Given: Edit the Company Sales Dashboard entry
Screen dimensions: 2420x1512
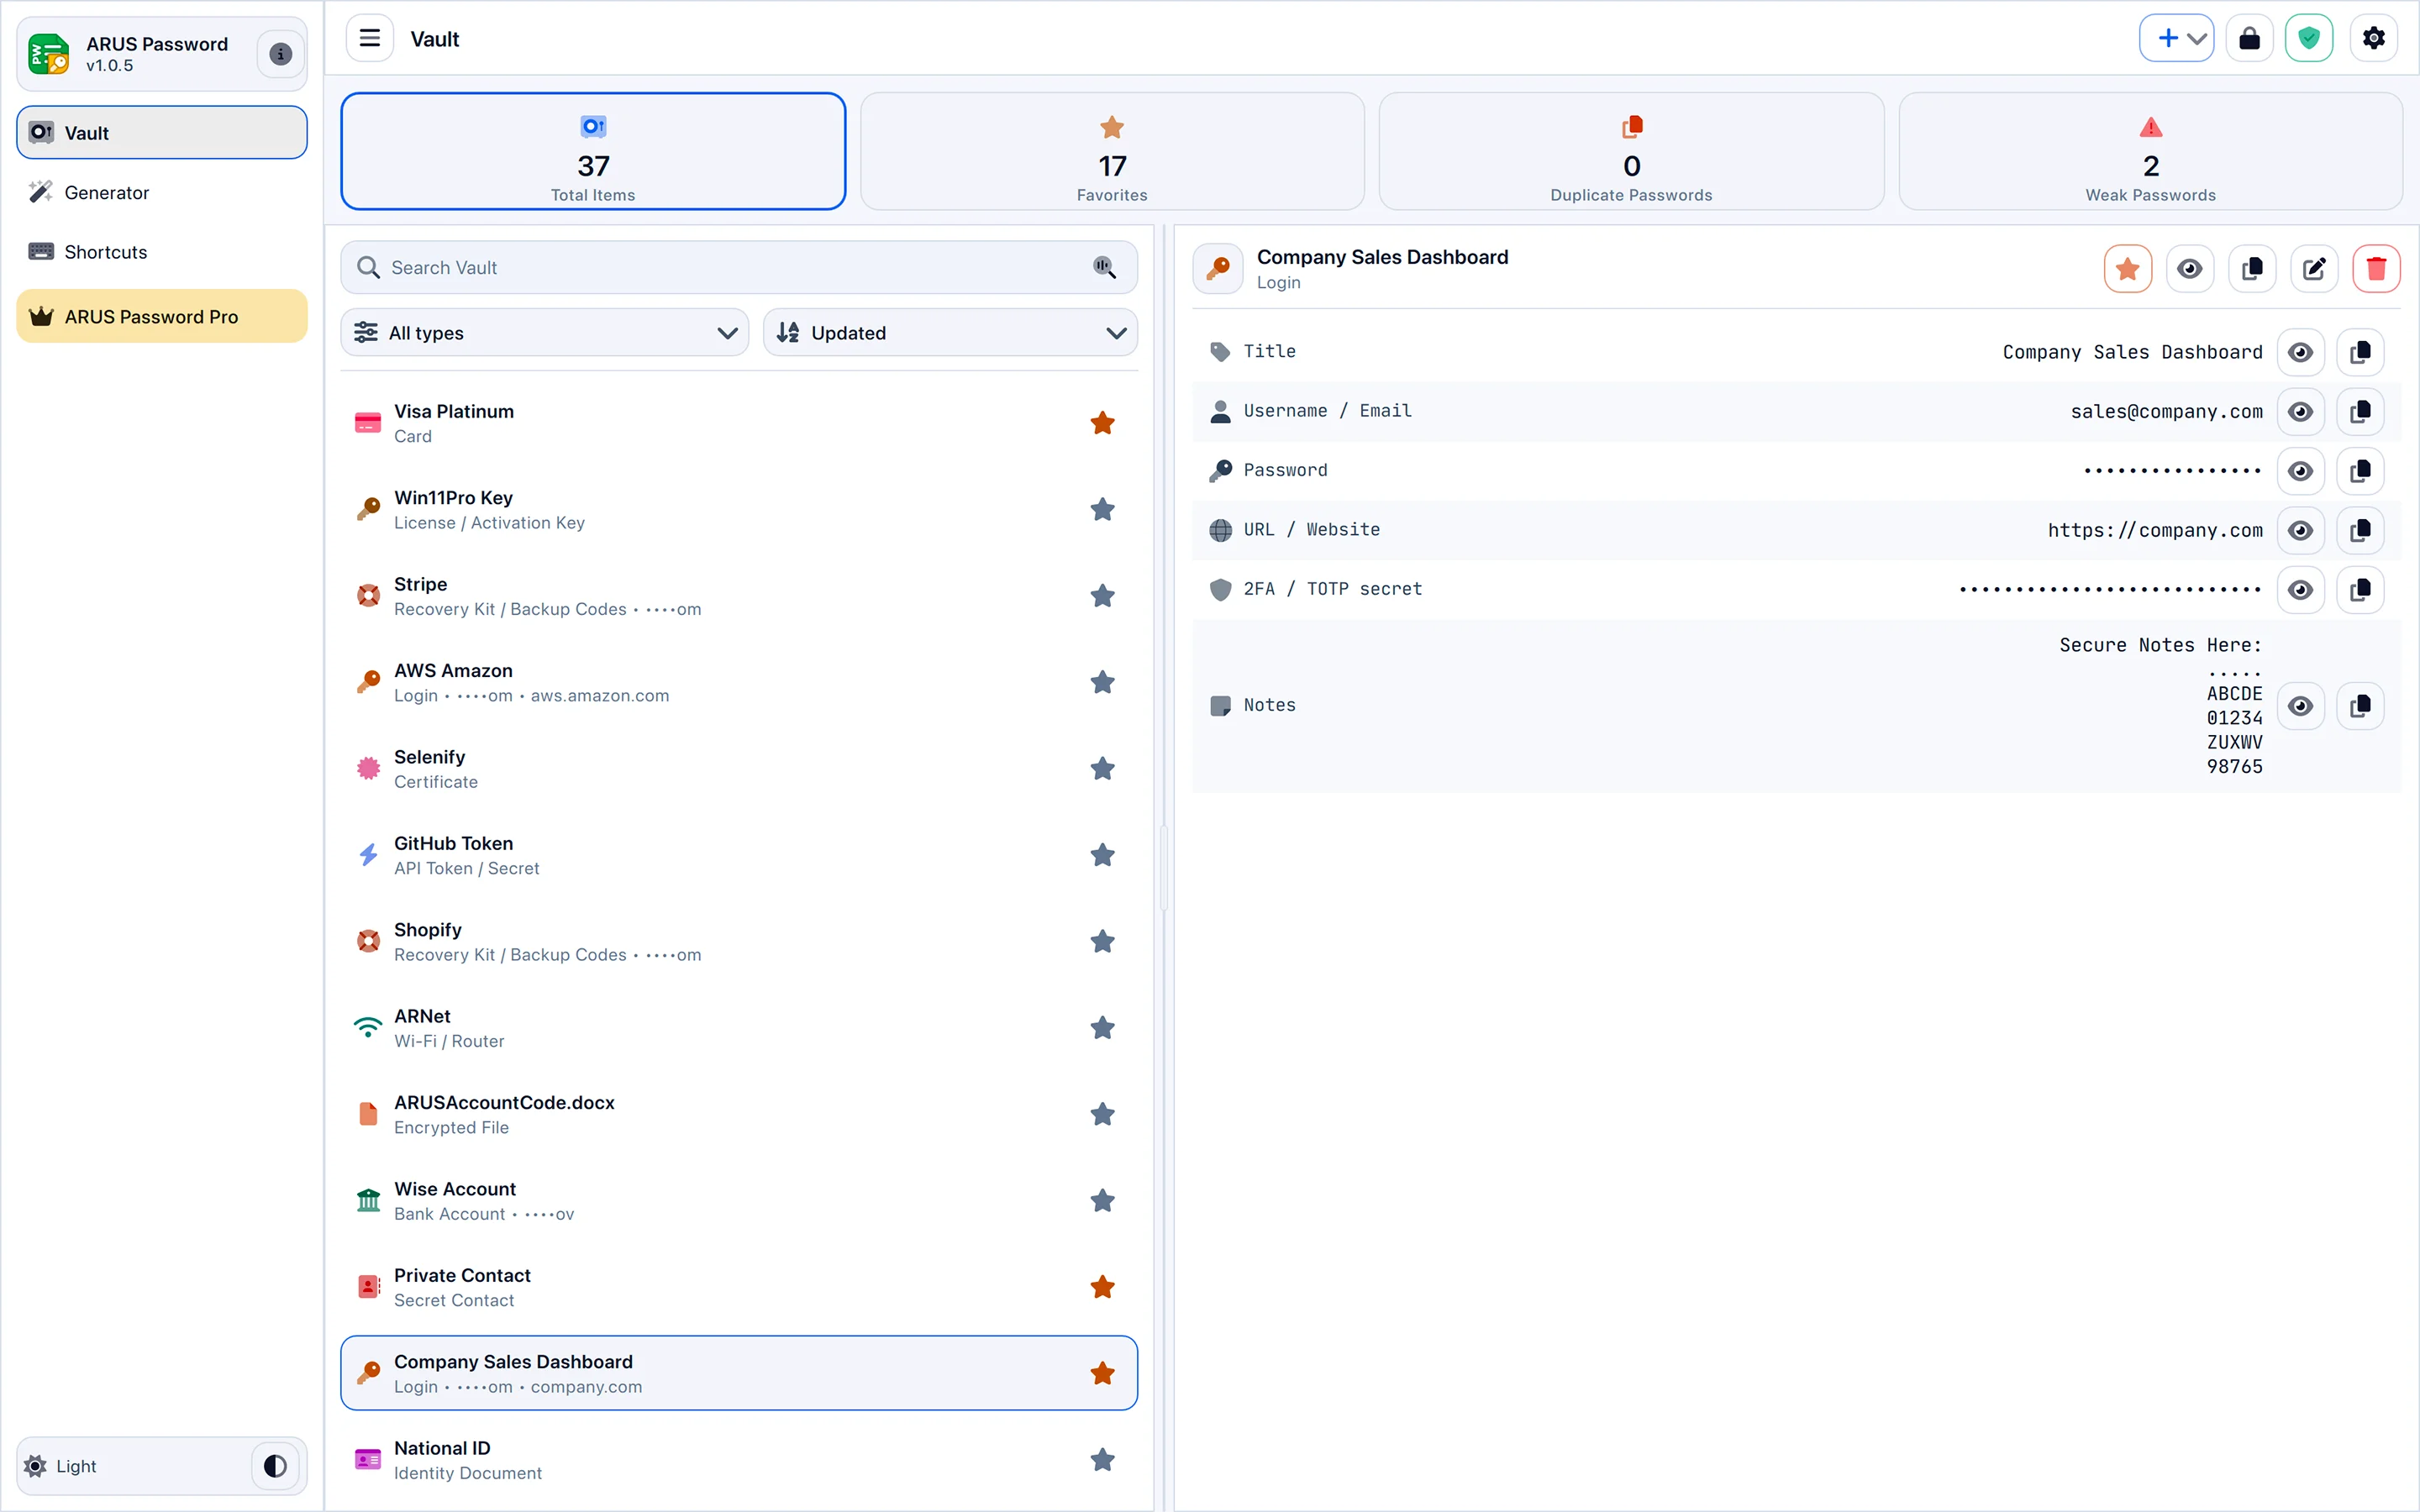Looking at the screenshot, I should [2315, 268].
